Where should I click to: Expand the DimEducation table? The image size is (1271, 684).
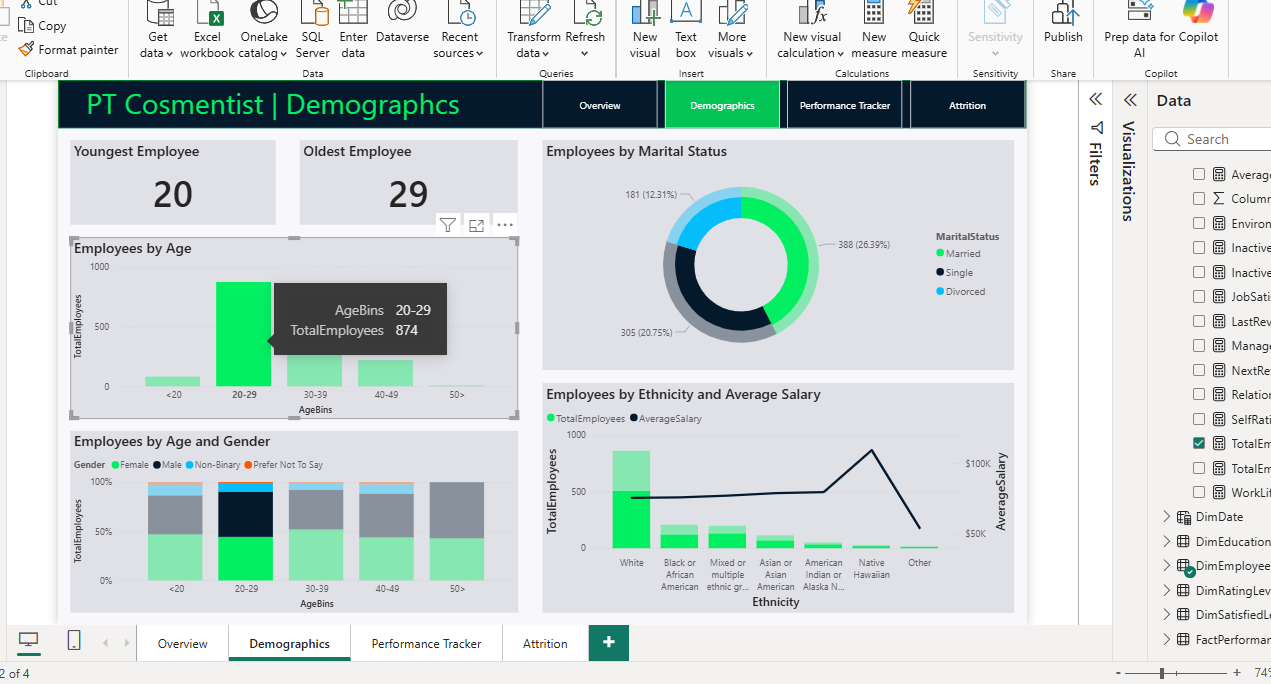1166,541
